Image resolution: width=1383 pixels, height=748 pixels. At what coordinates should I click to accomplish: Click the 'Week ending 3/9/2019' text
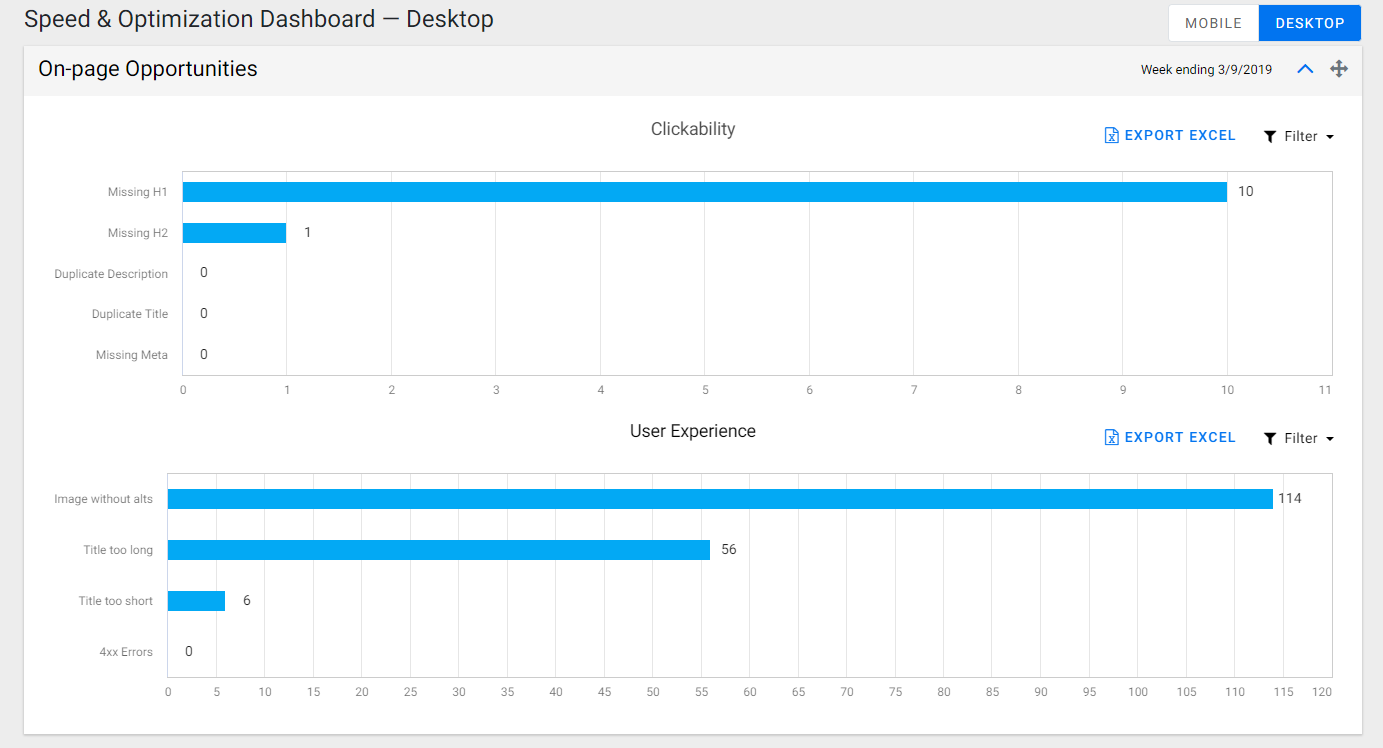tap(1206, 70)
